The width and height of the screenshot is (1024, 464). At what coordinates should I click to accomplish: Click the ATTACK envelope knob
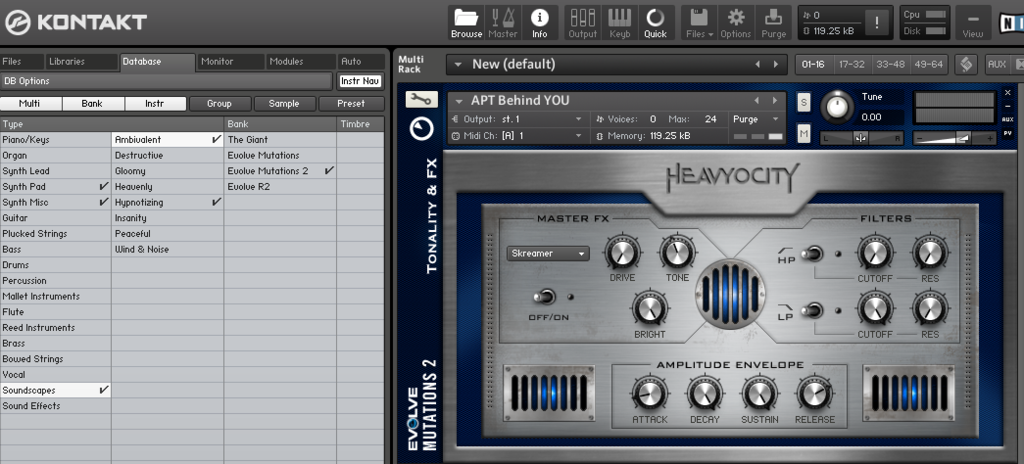[650, 394]
